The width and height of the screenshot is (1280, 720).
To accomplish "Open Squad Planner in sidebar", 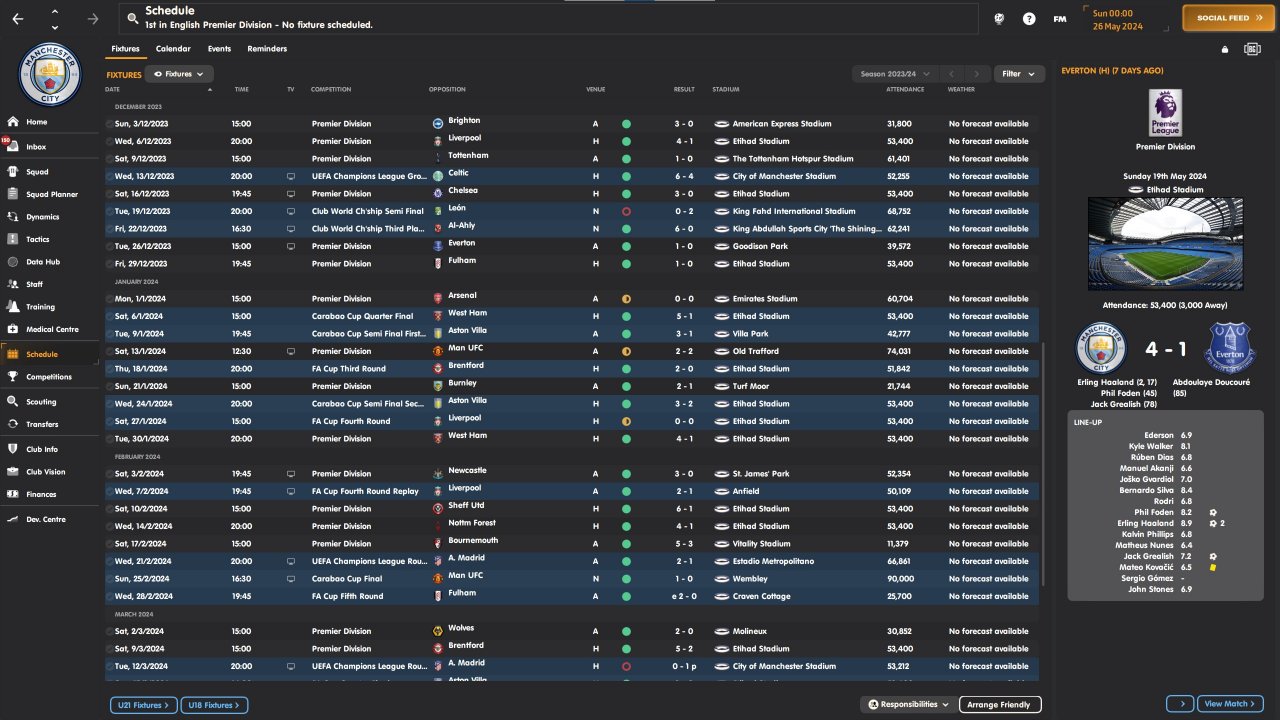I will click(x=50, y=194).
